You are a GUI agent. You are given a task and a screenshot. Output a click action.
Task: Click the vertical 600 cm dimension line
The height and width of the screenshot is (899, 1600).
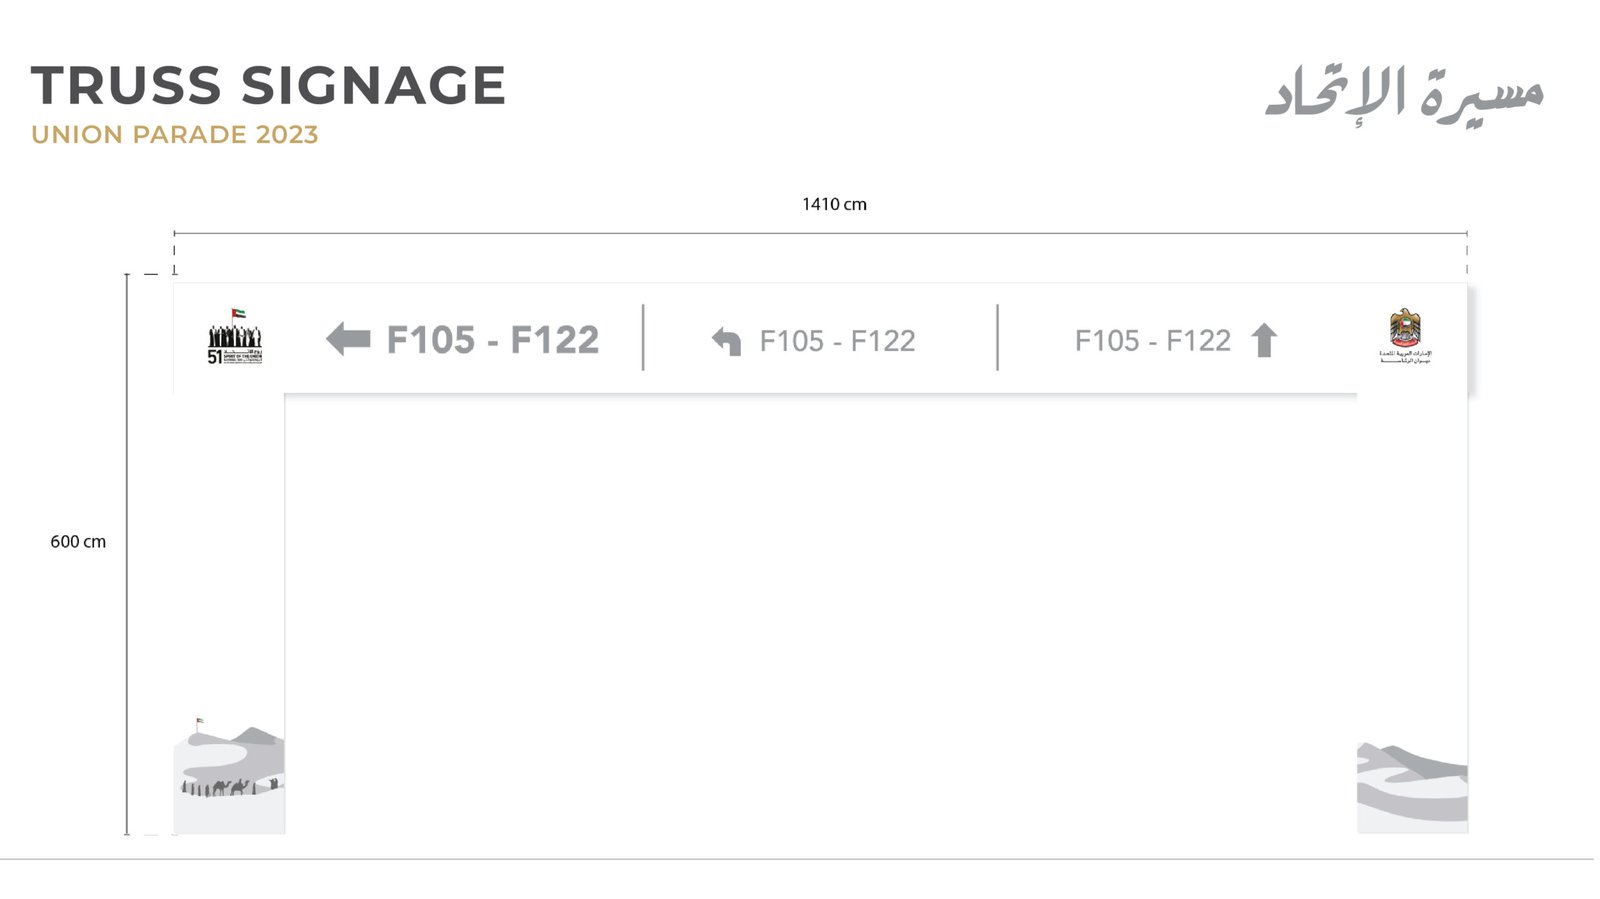[127, 554]
